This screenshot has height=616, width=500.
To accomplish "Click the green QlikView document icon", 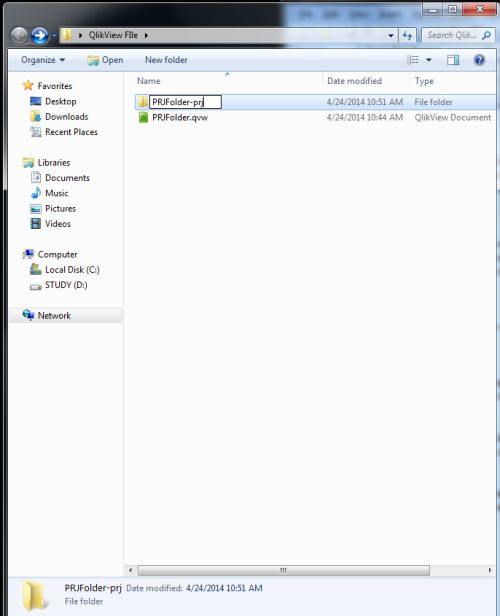I will [143, 117].
